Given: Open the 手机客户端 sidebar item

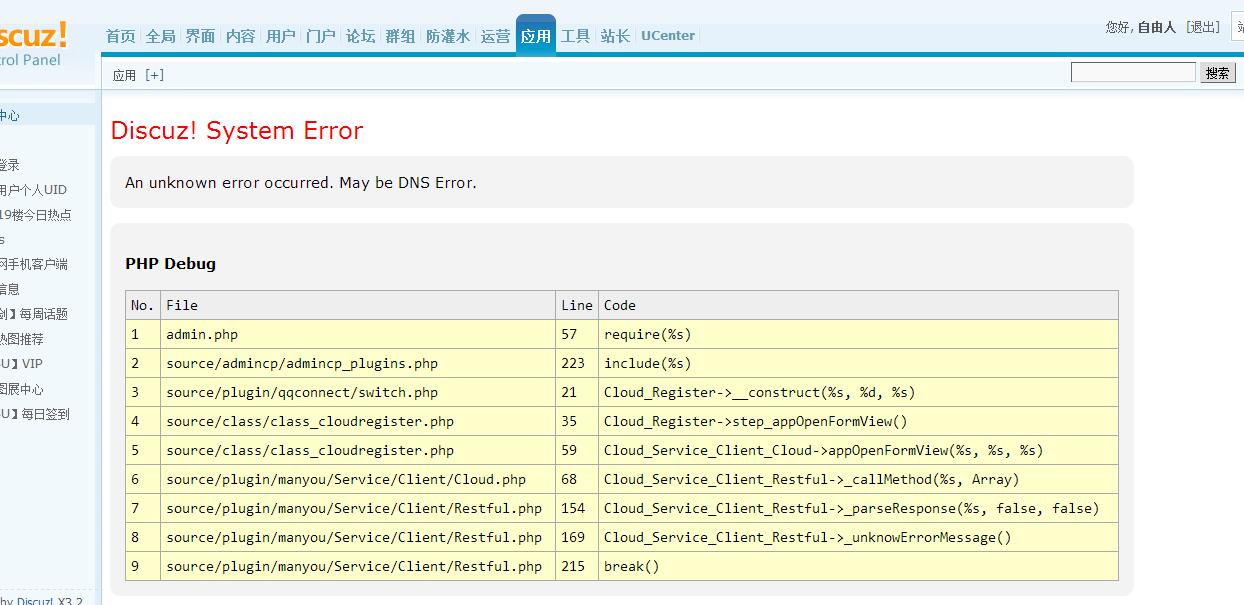Looking at the screenshot, I should tap(34, 264).
